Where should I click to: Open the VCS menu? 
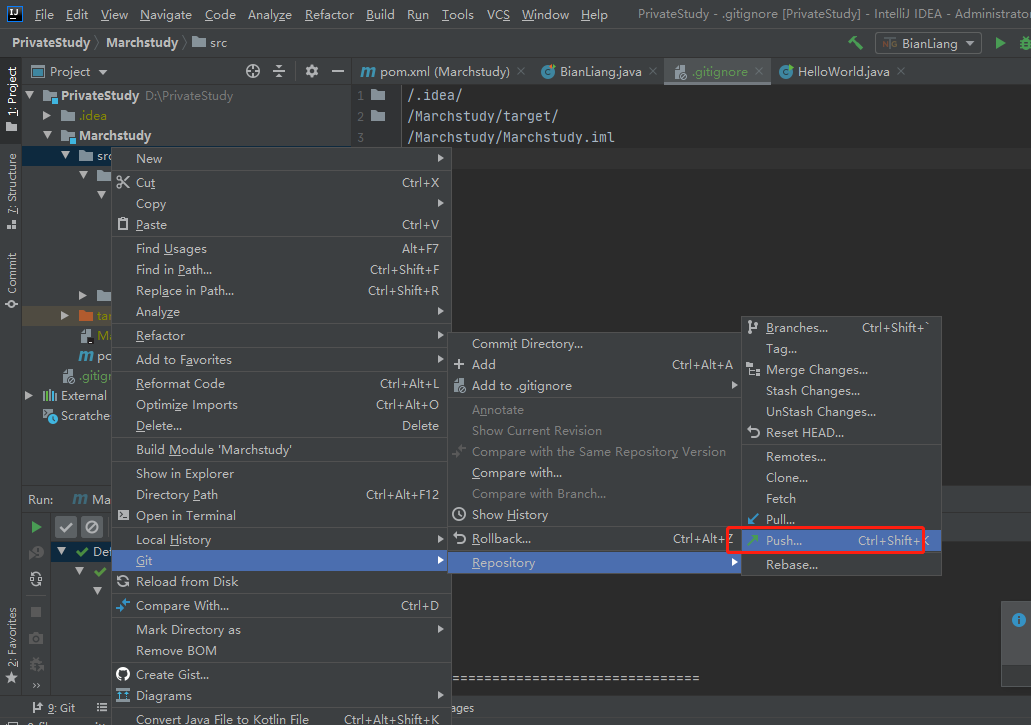coord(498,14)
